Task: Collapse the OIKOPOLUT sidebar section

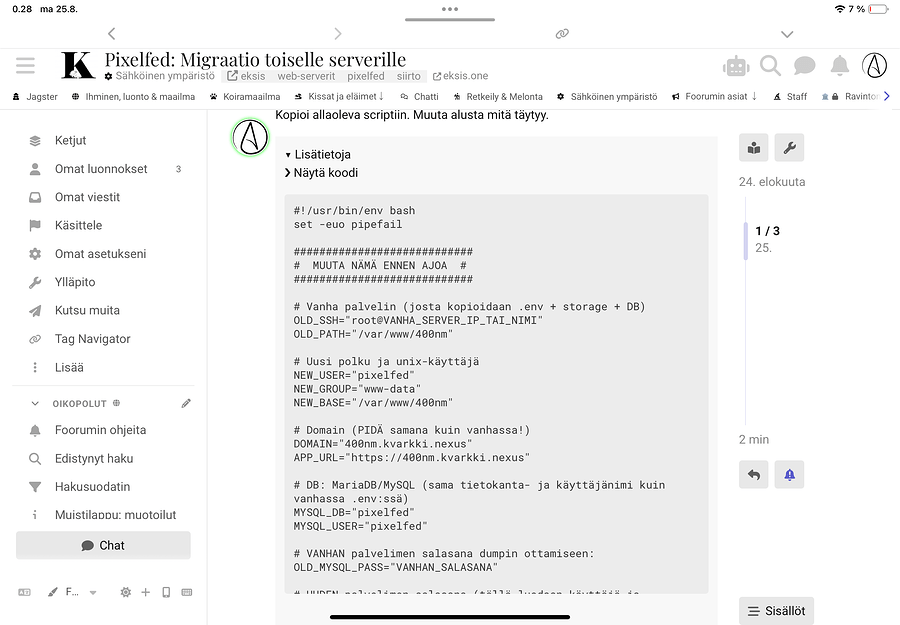Action: point(35,403)
